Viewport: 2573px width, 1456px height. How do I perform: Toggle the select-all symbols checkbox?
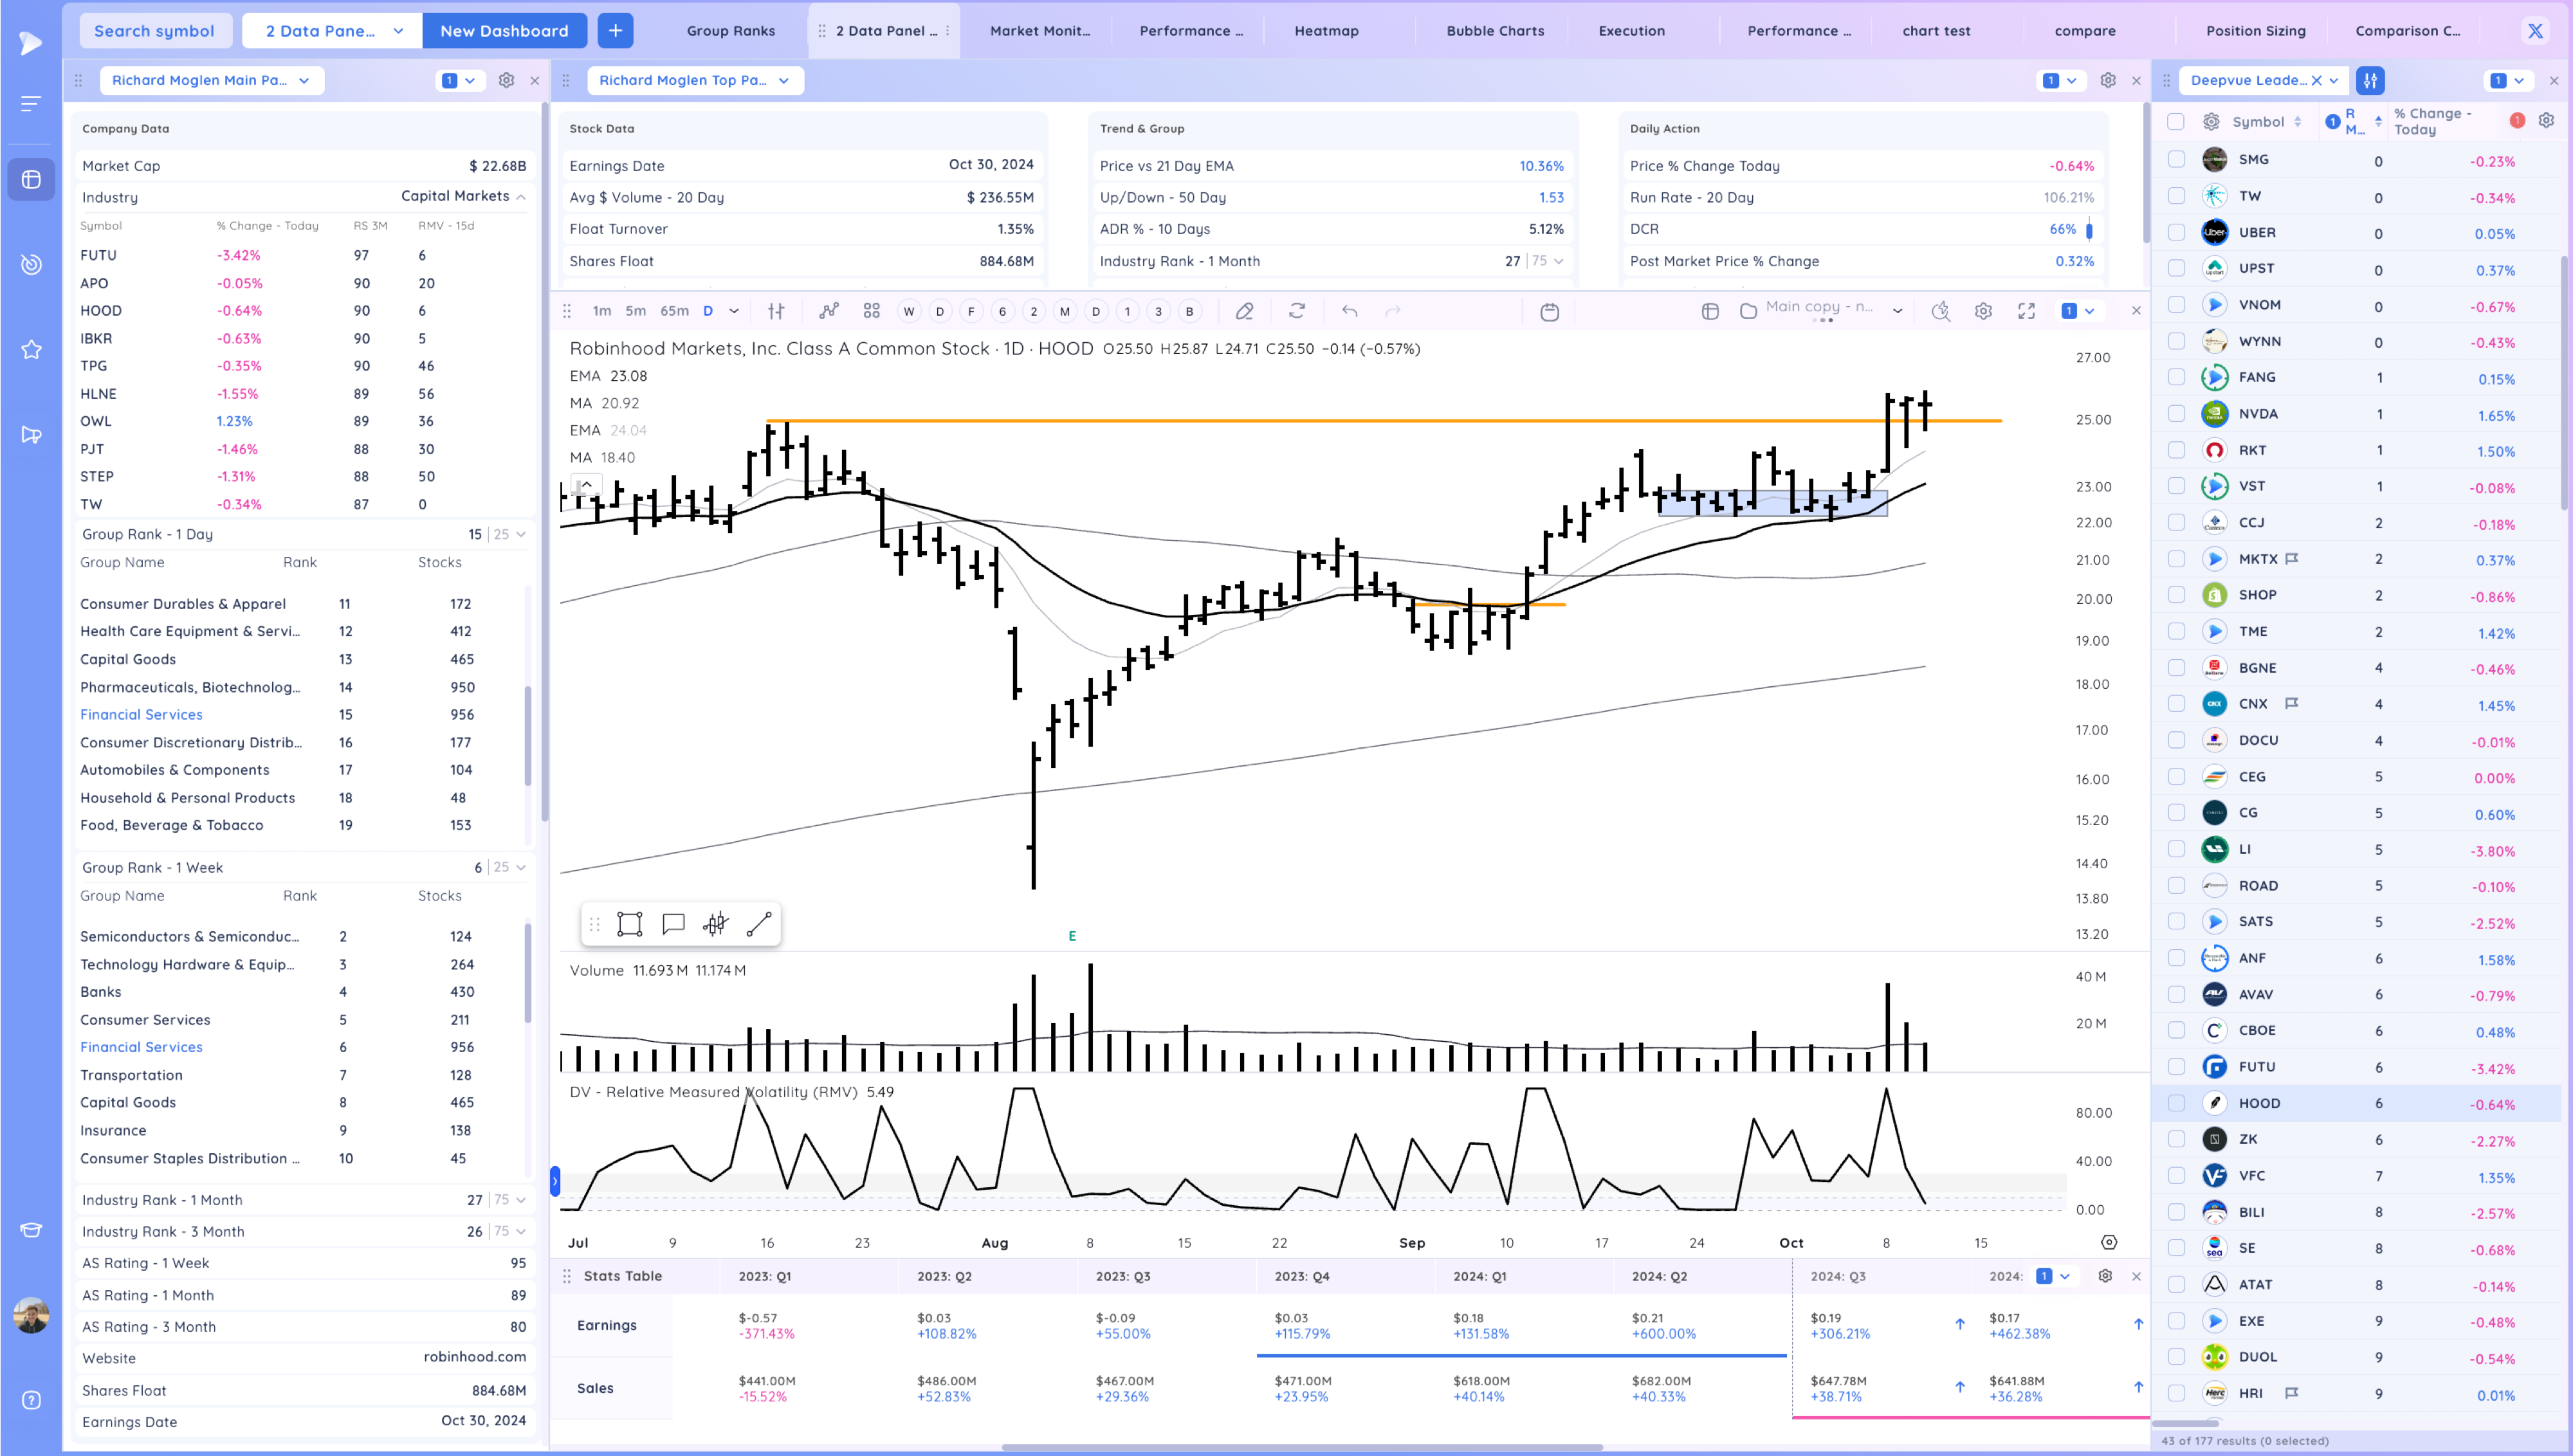(2175, 121)
